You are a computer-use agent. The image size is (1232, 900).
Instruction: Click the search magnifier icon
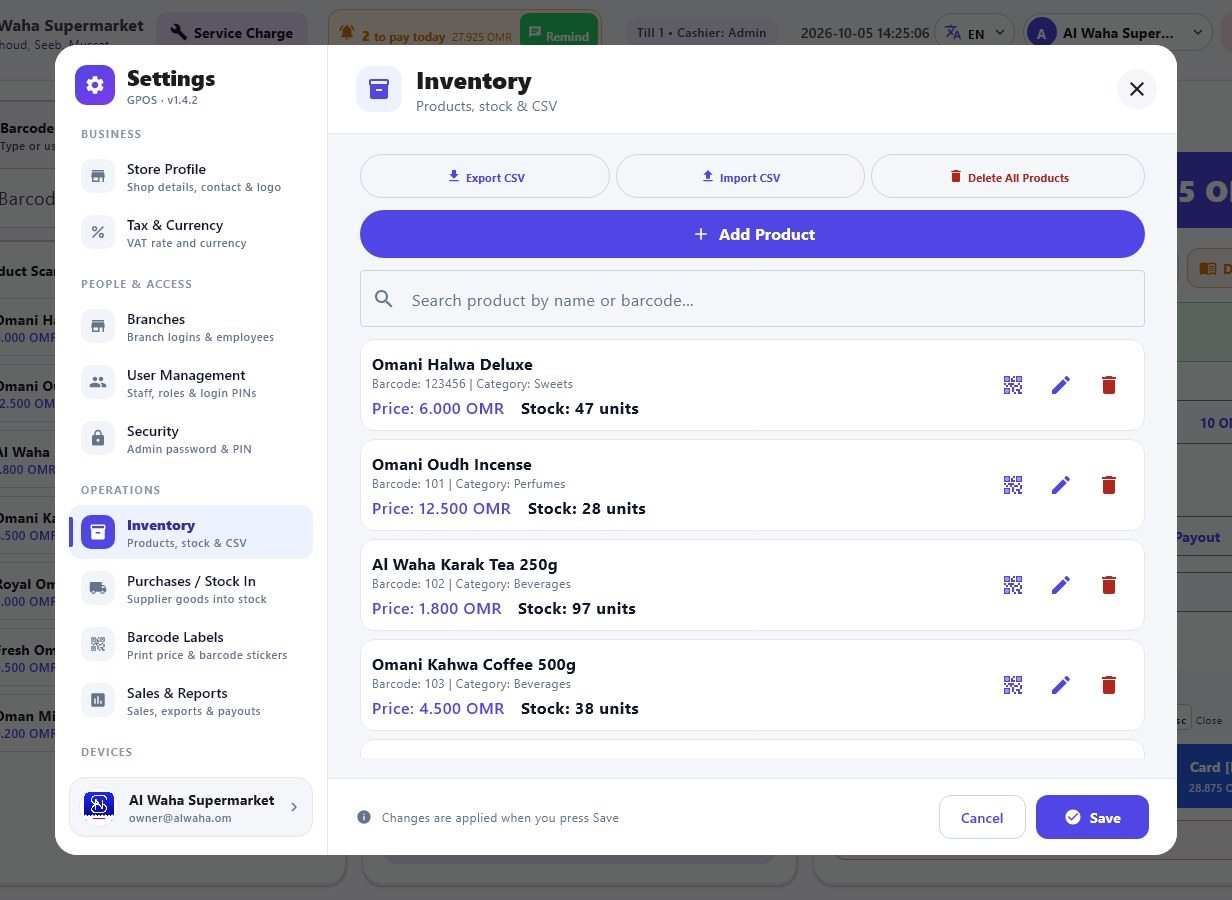point(383,299)
